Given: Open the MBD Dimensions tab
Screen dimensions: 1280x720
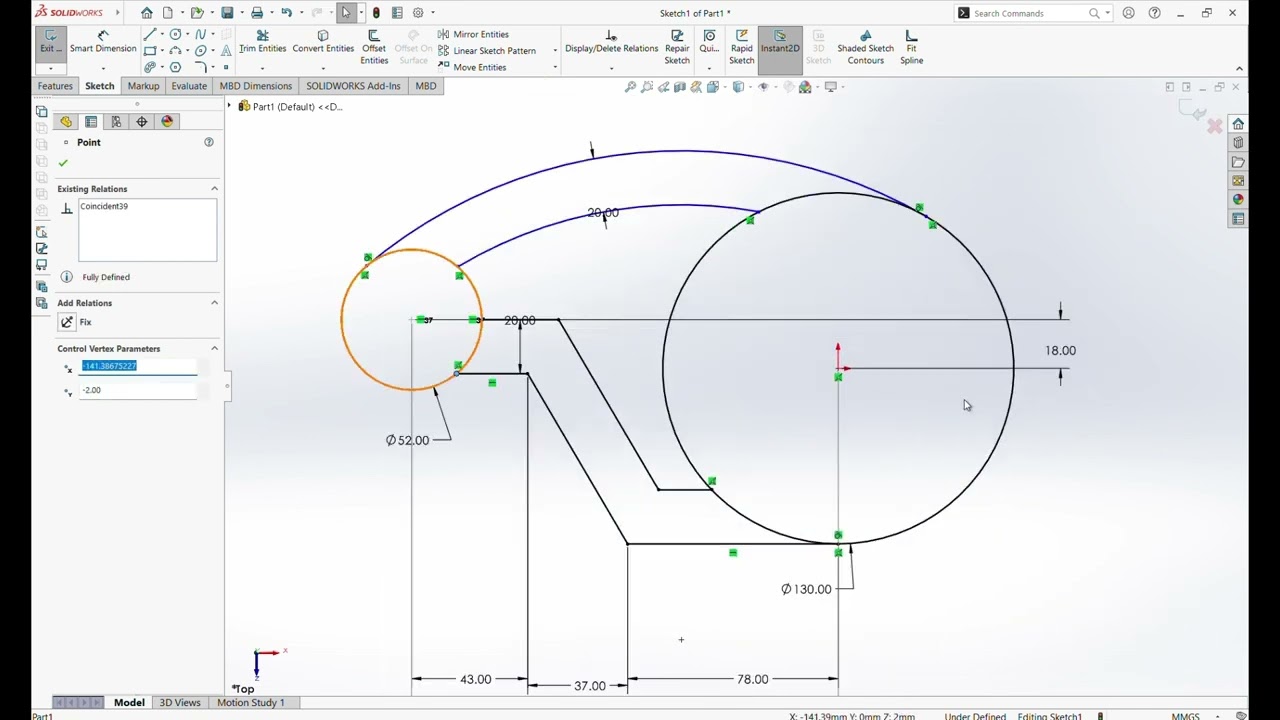Looking at the screenshot, I should (255, 86).
